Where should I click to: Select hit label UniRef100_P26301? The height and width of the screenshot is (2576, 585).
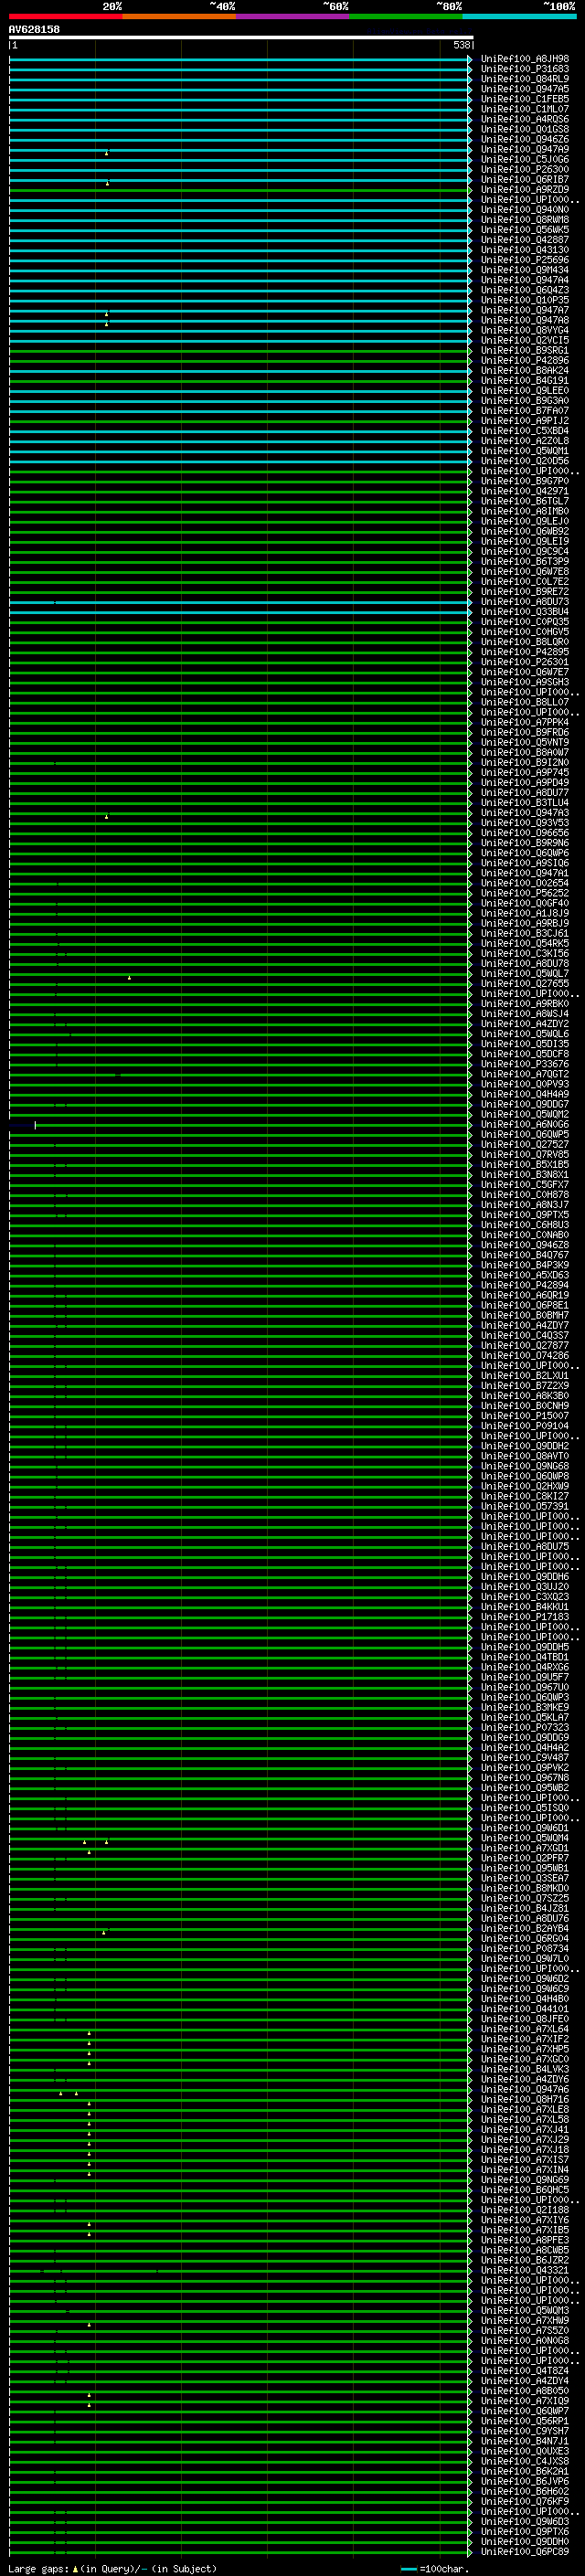point(525,662)
